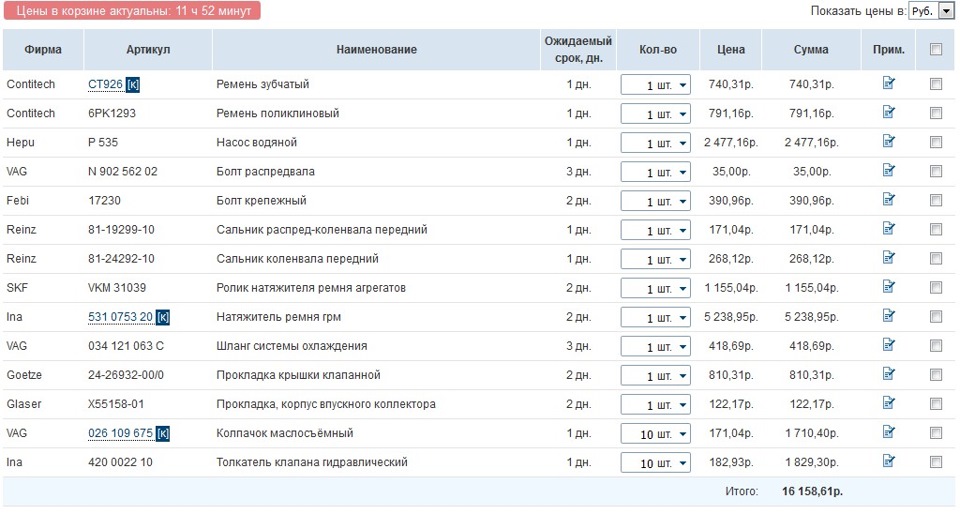
Task: Tick the select-all checkbox in table header
Action: [x=936, y=49]
